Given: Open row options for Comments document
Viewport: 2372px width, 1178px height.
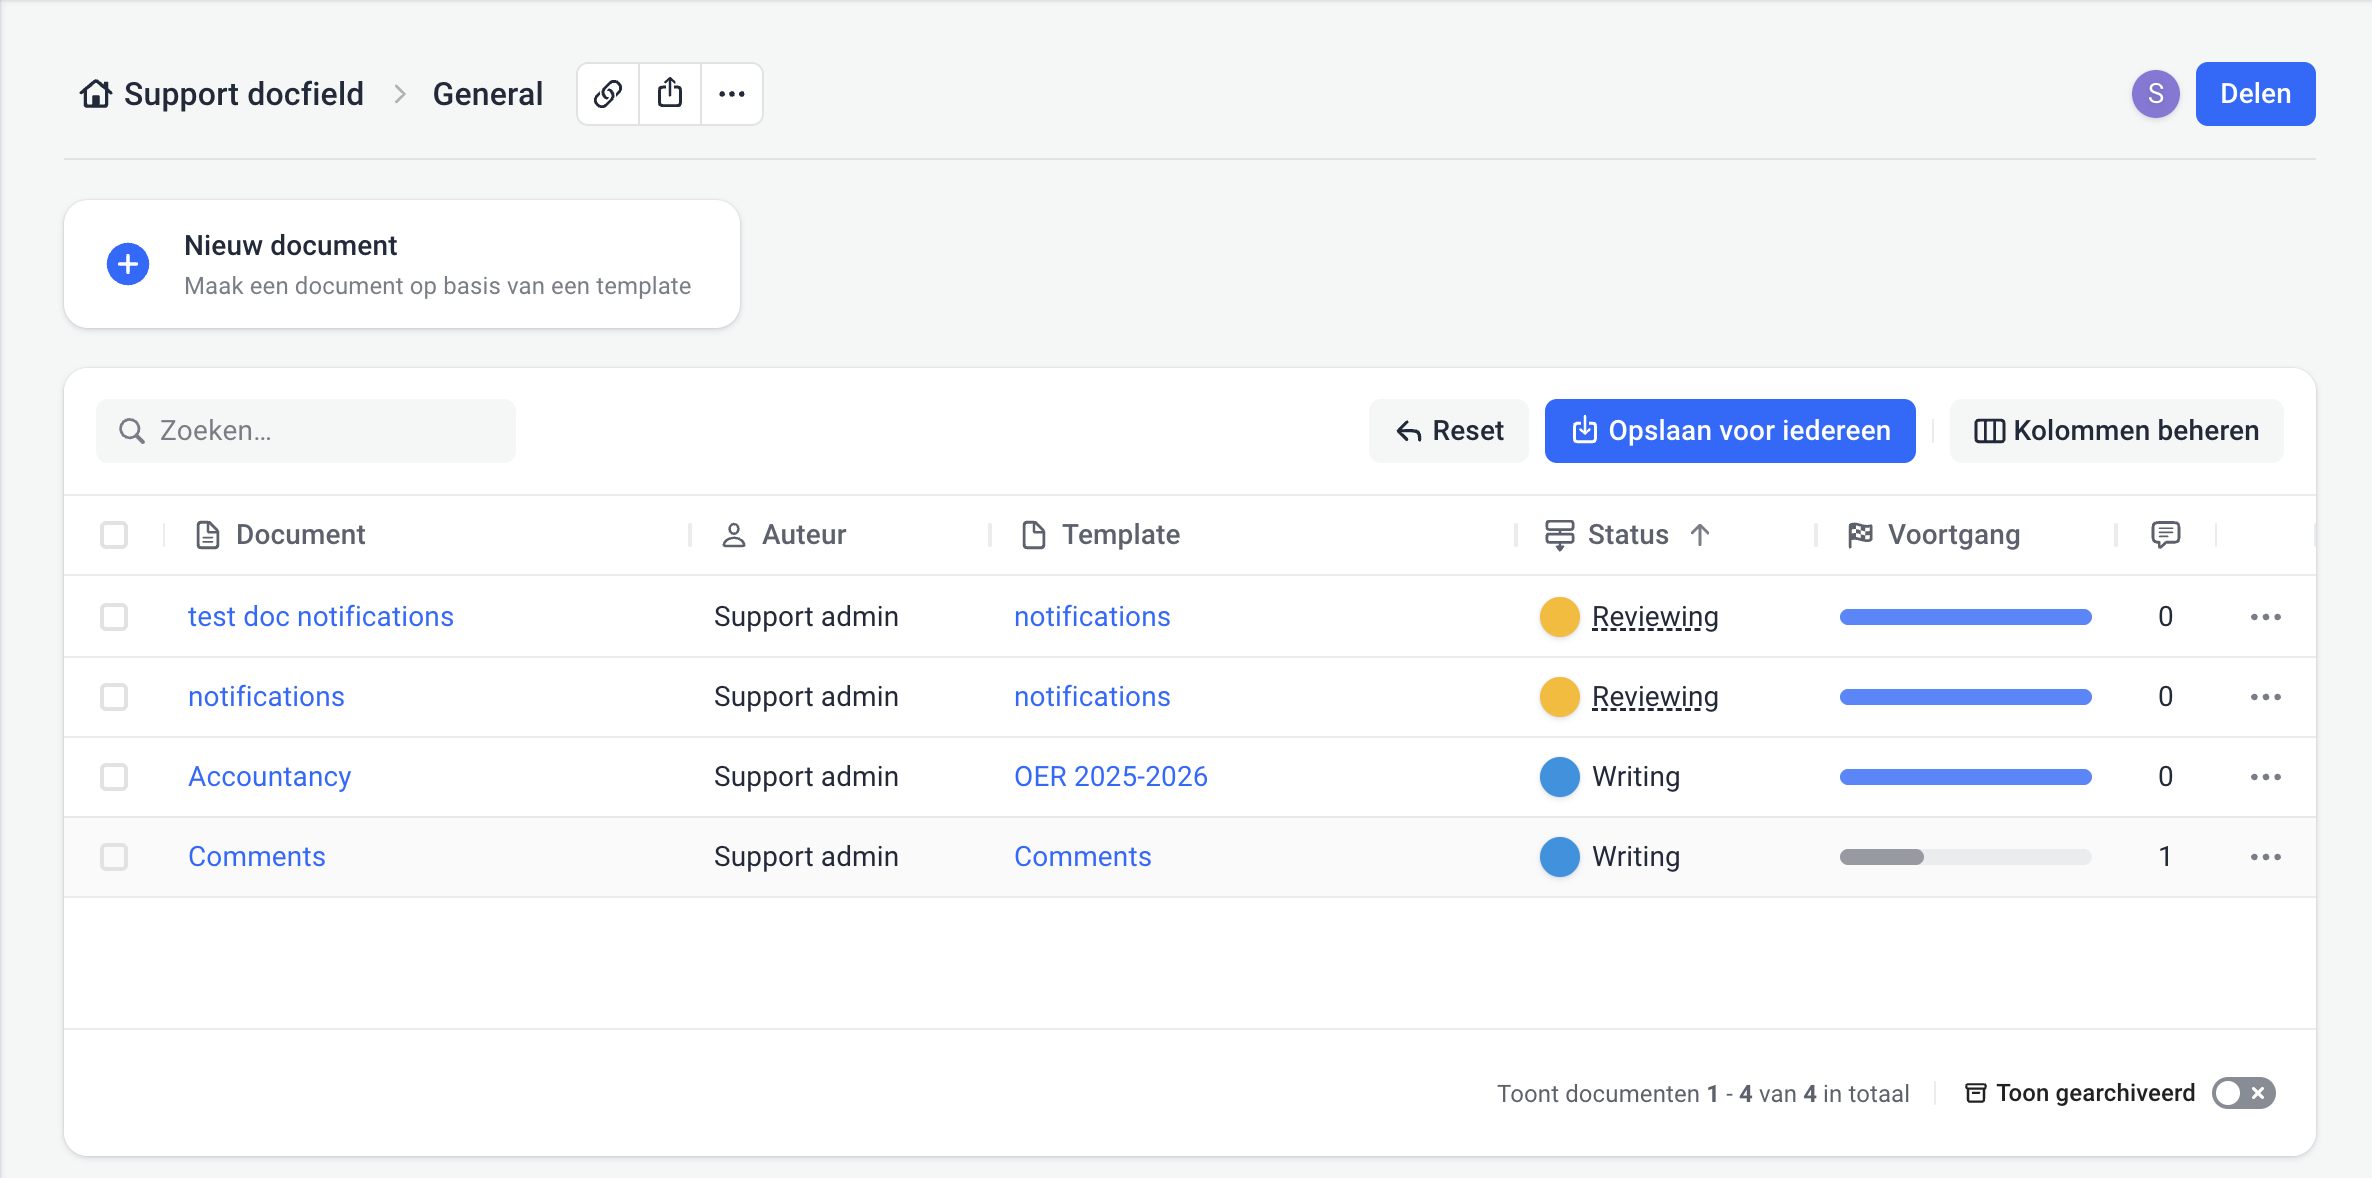Looking at the screenshot, I should pyautogui.click(x=2265, y=857).
